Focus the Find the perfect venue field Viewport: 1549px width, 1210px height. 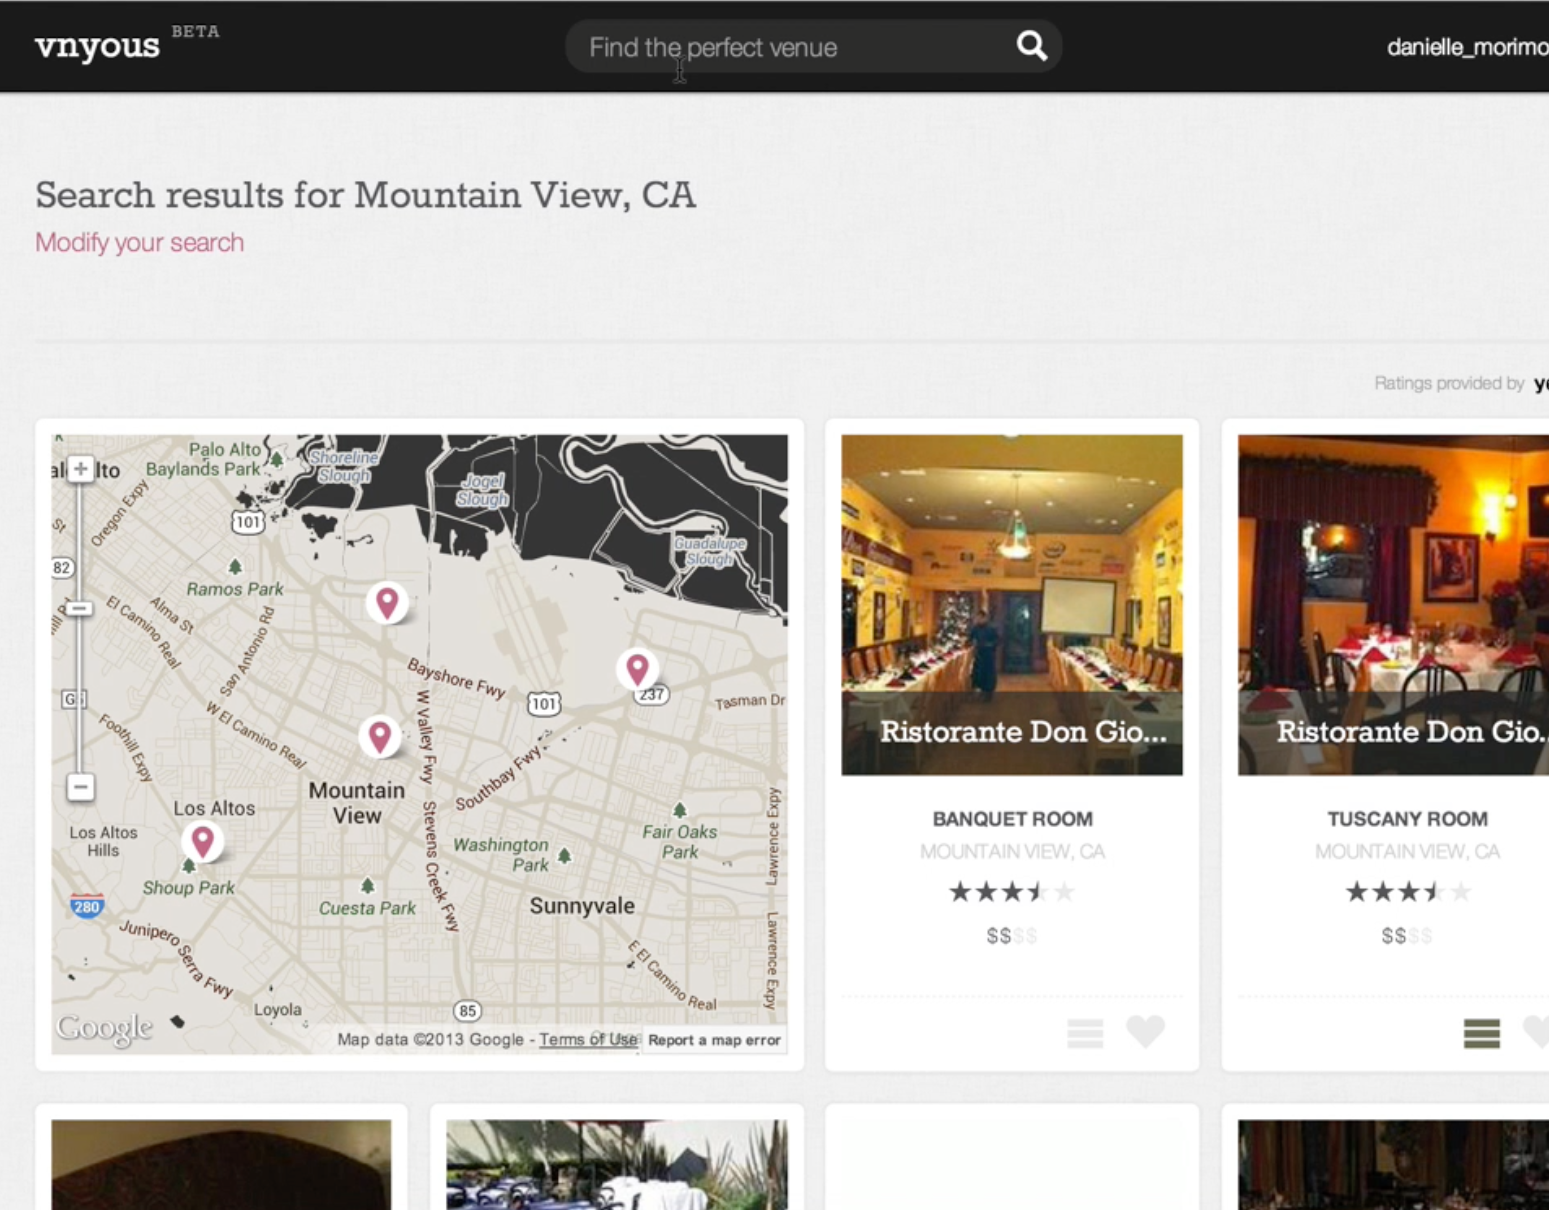(x=790, y=47)
